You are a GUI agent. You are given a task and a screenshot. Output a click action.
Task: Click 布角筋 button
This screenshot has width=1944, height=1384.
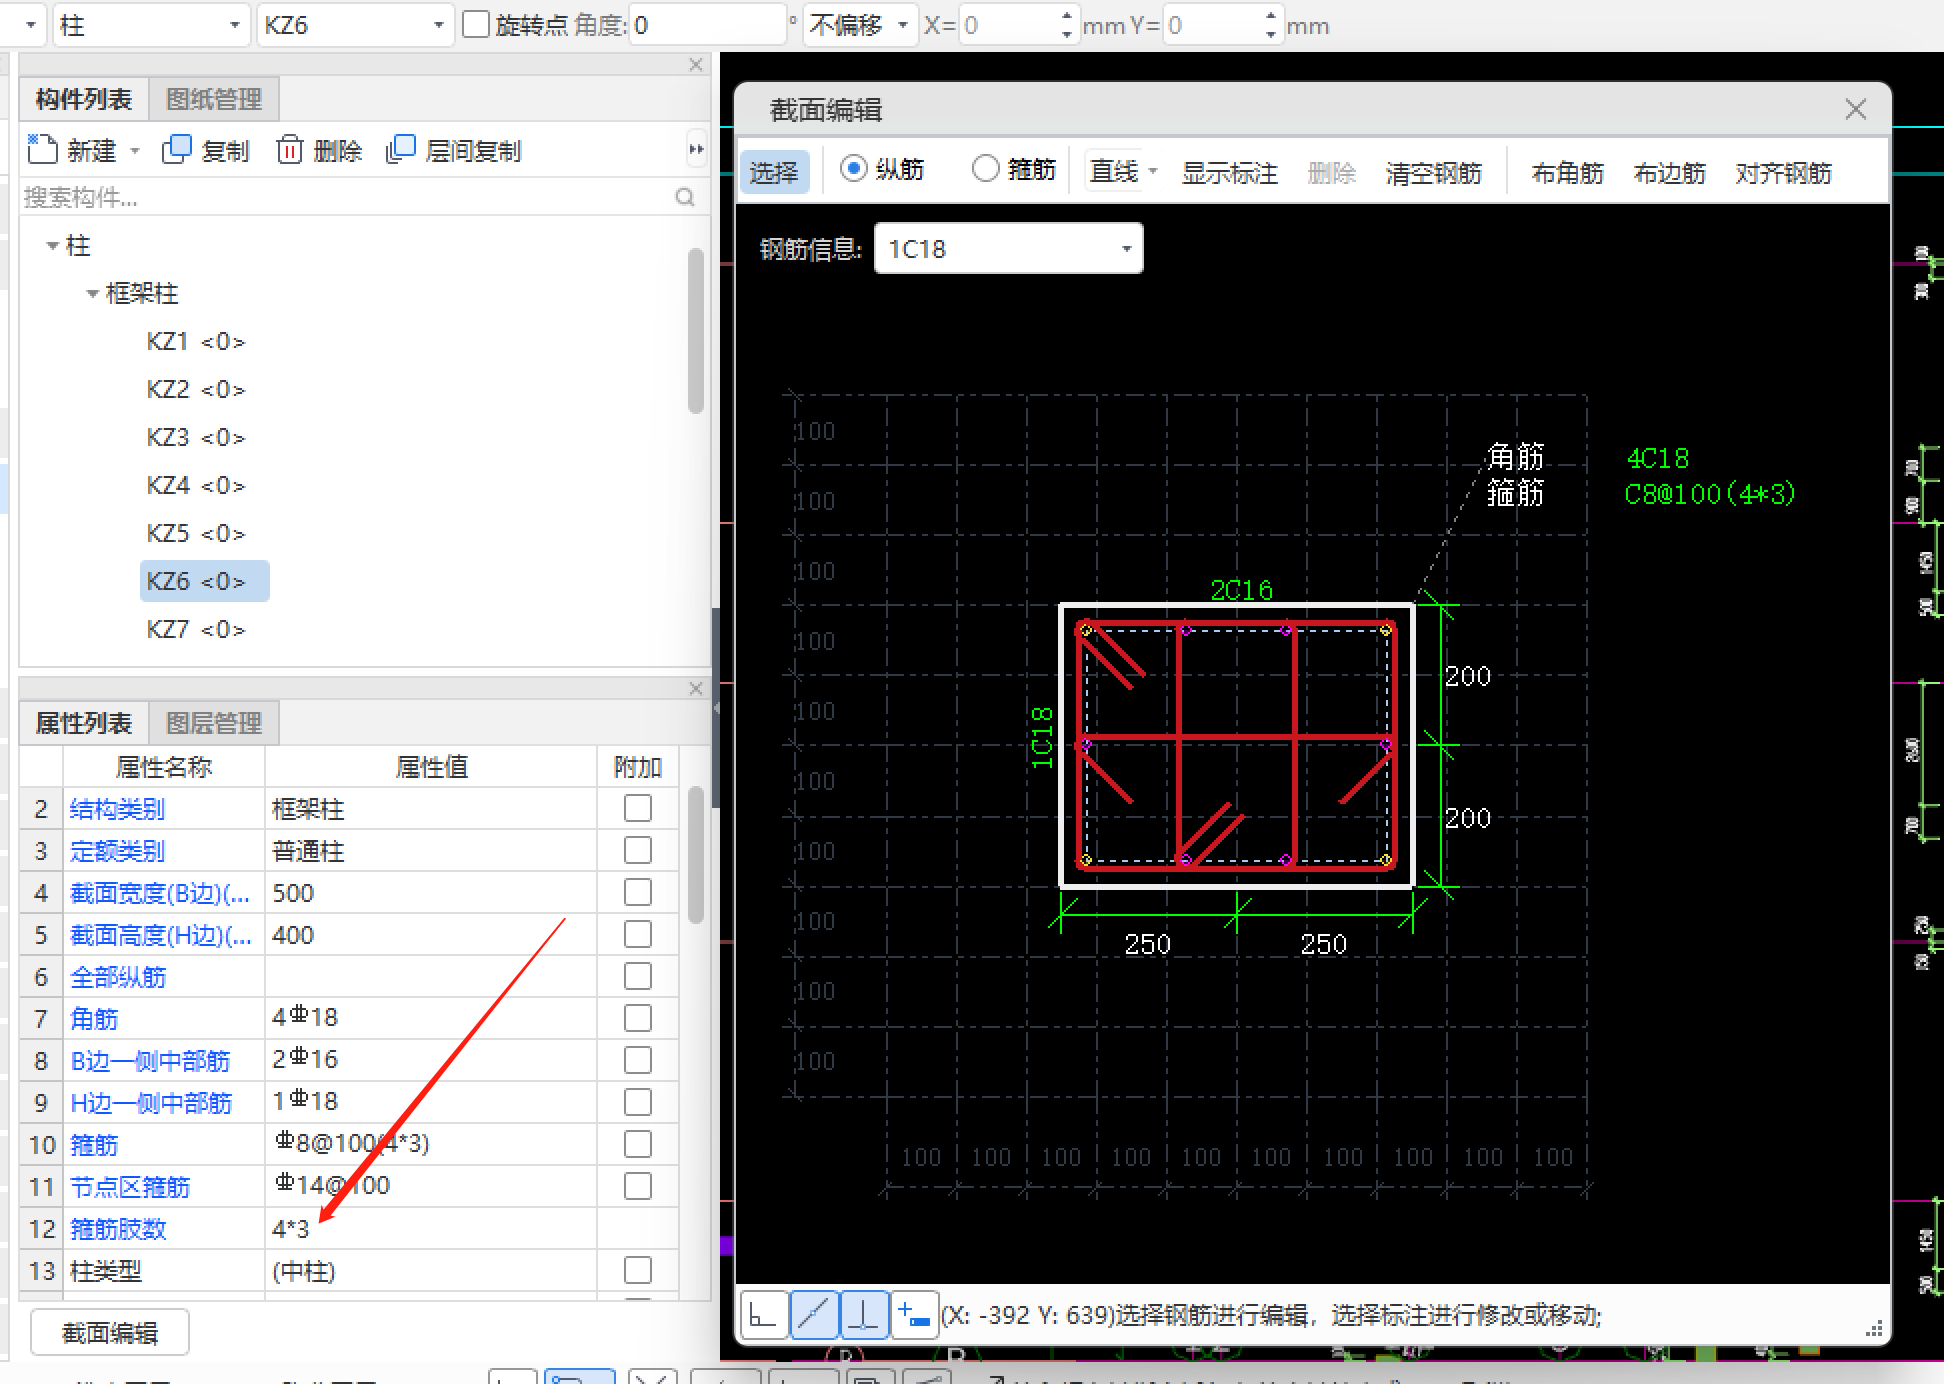pos(1567,173)
